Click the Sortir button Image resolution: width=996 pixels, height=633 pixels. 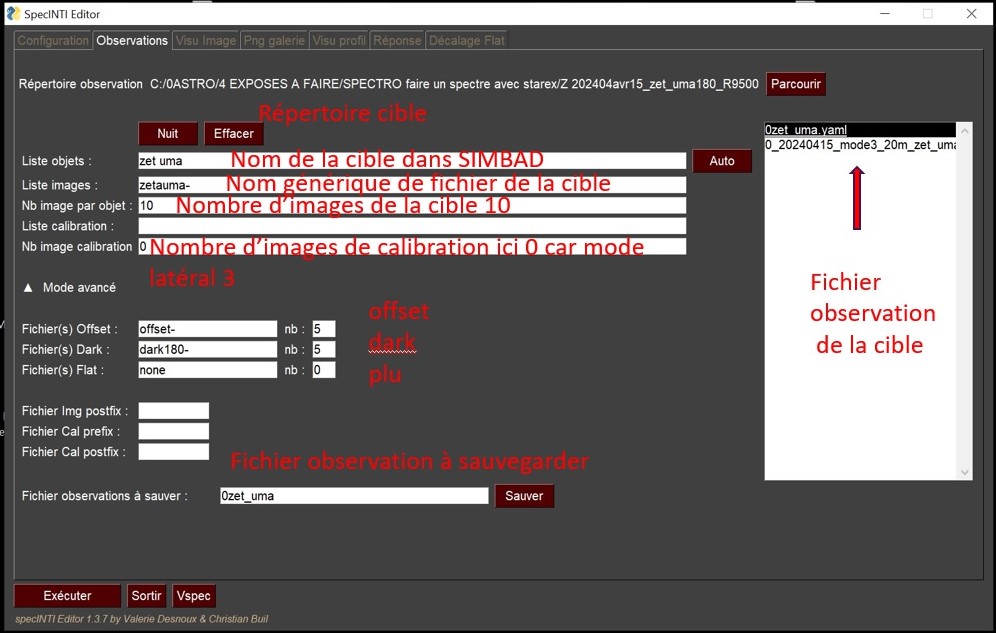coord(146,596)
